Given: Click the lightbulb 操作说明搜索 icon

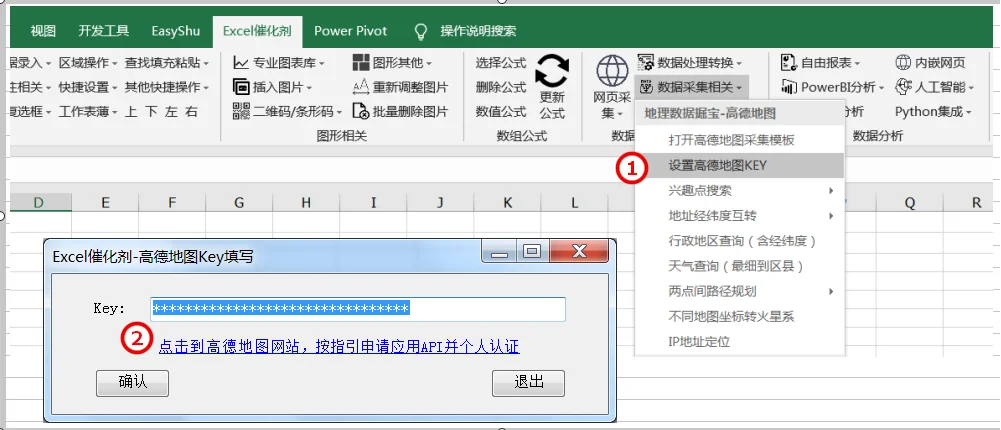Looking at the screenshot, I should click(x=420, y=31).
